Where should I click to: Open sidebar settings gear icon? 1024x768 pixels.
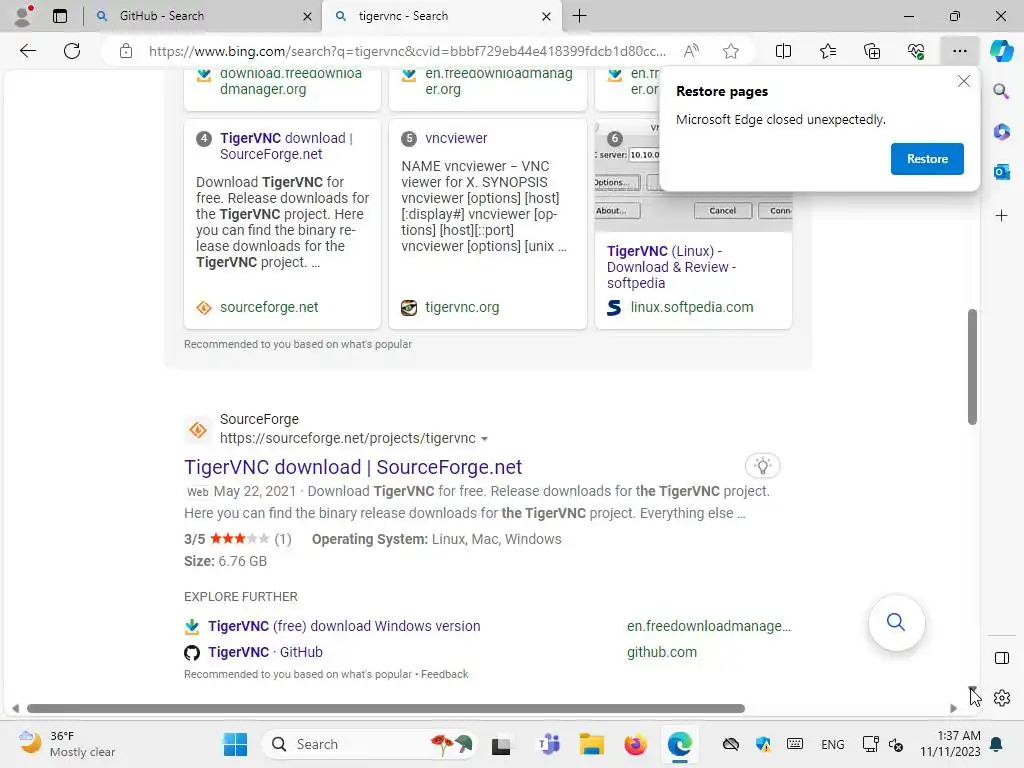(x=1001, y=698)
